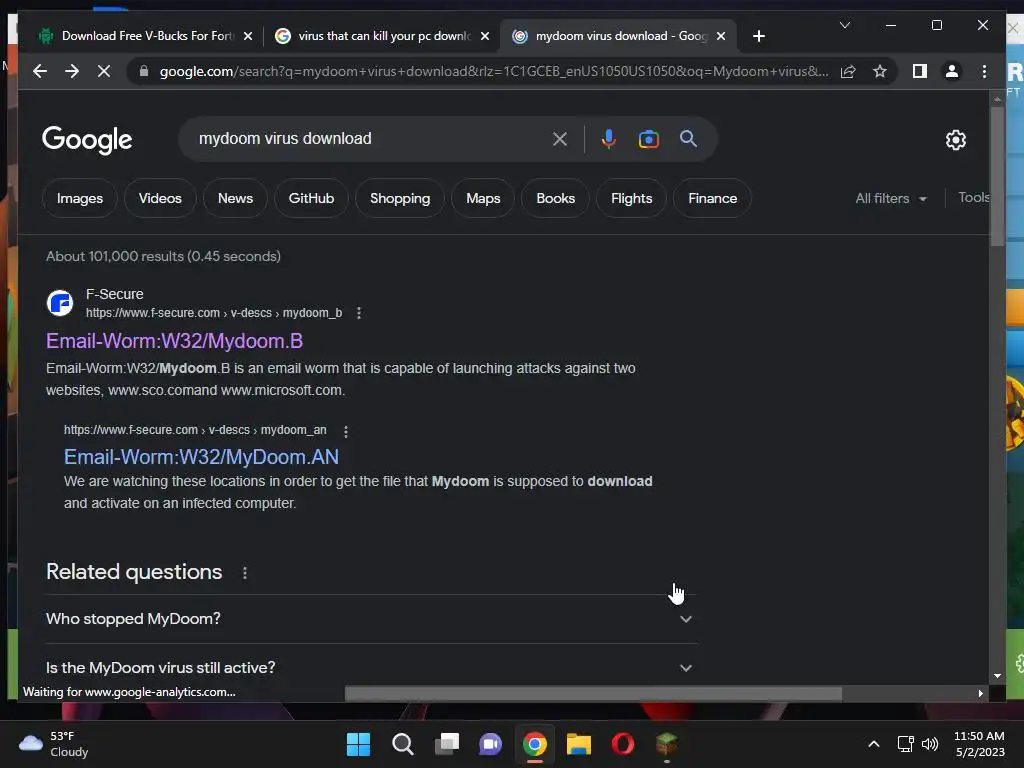Open Chrome side panel
This screenshot has height=768, width=1024.
pos(920,71)
